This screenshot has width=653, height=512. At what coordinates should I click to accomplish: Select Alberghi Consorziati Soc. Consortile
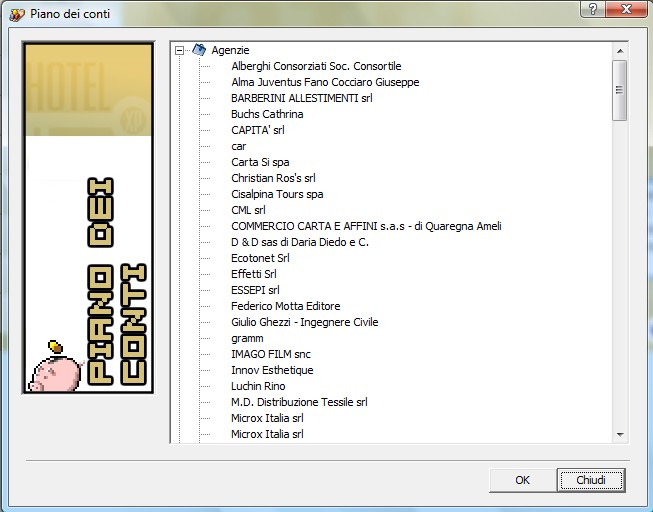point(316,66)
